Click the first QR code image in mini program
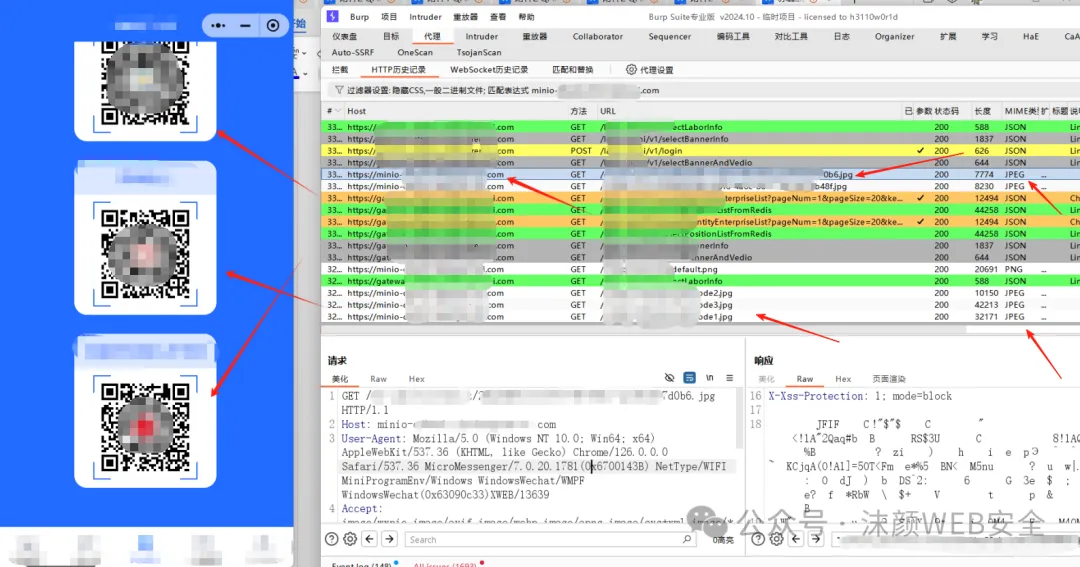 pyautogui.click(x=145, y=85)
